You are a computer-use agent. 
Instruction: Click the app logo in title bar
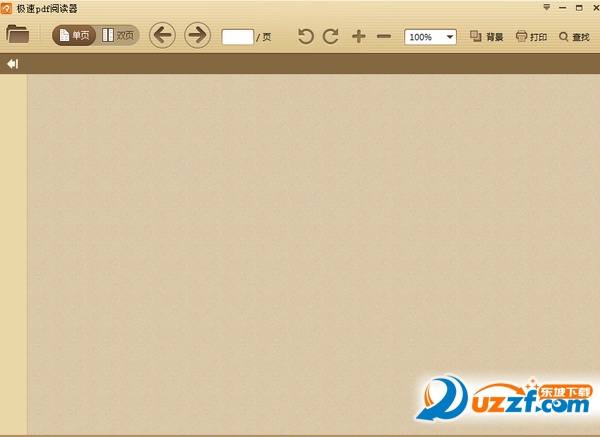pos(7,8)
